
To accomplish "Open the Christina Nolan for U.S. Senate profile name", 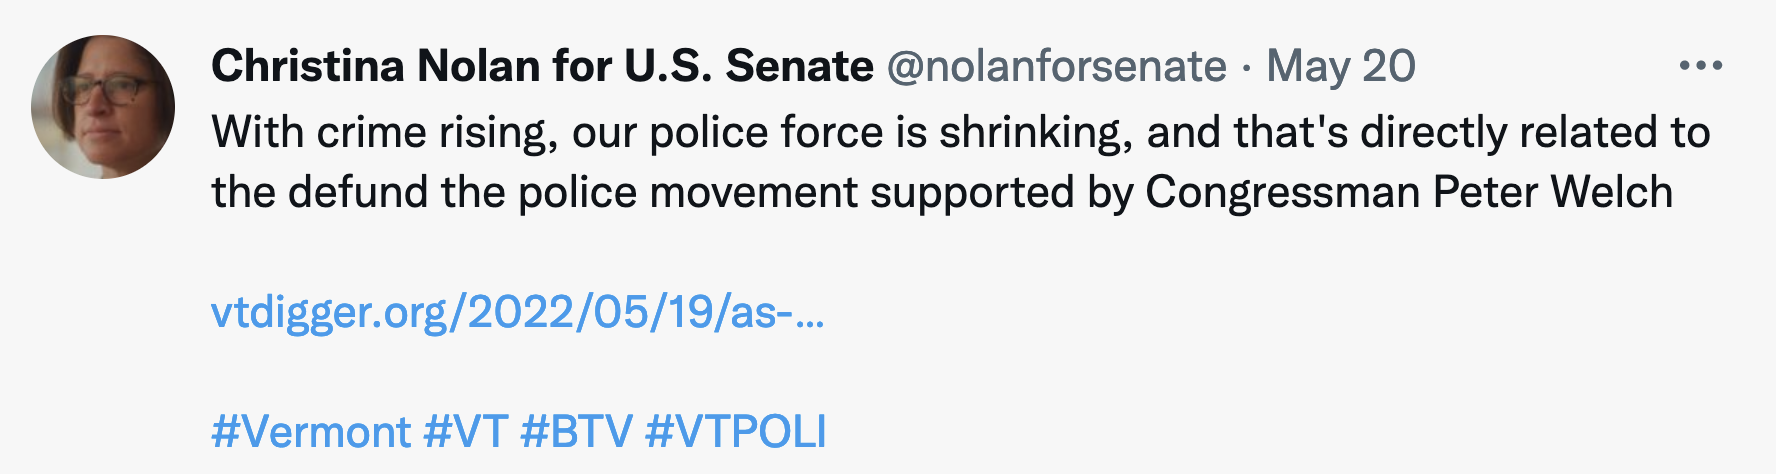I will (x=542, y=67).
